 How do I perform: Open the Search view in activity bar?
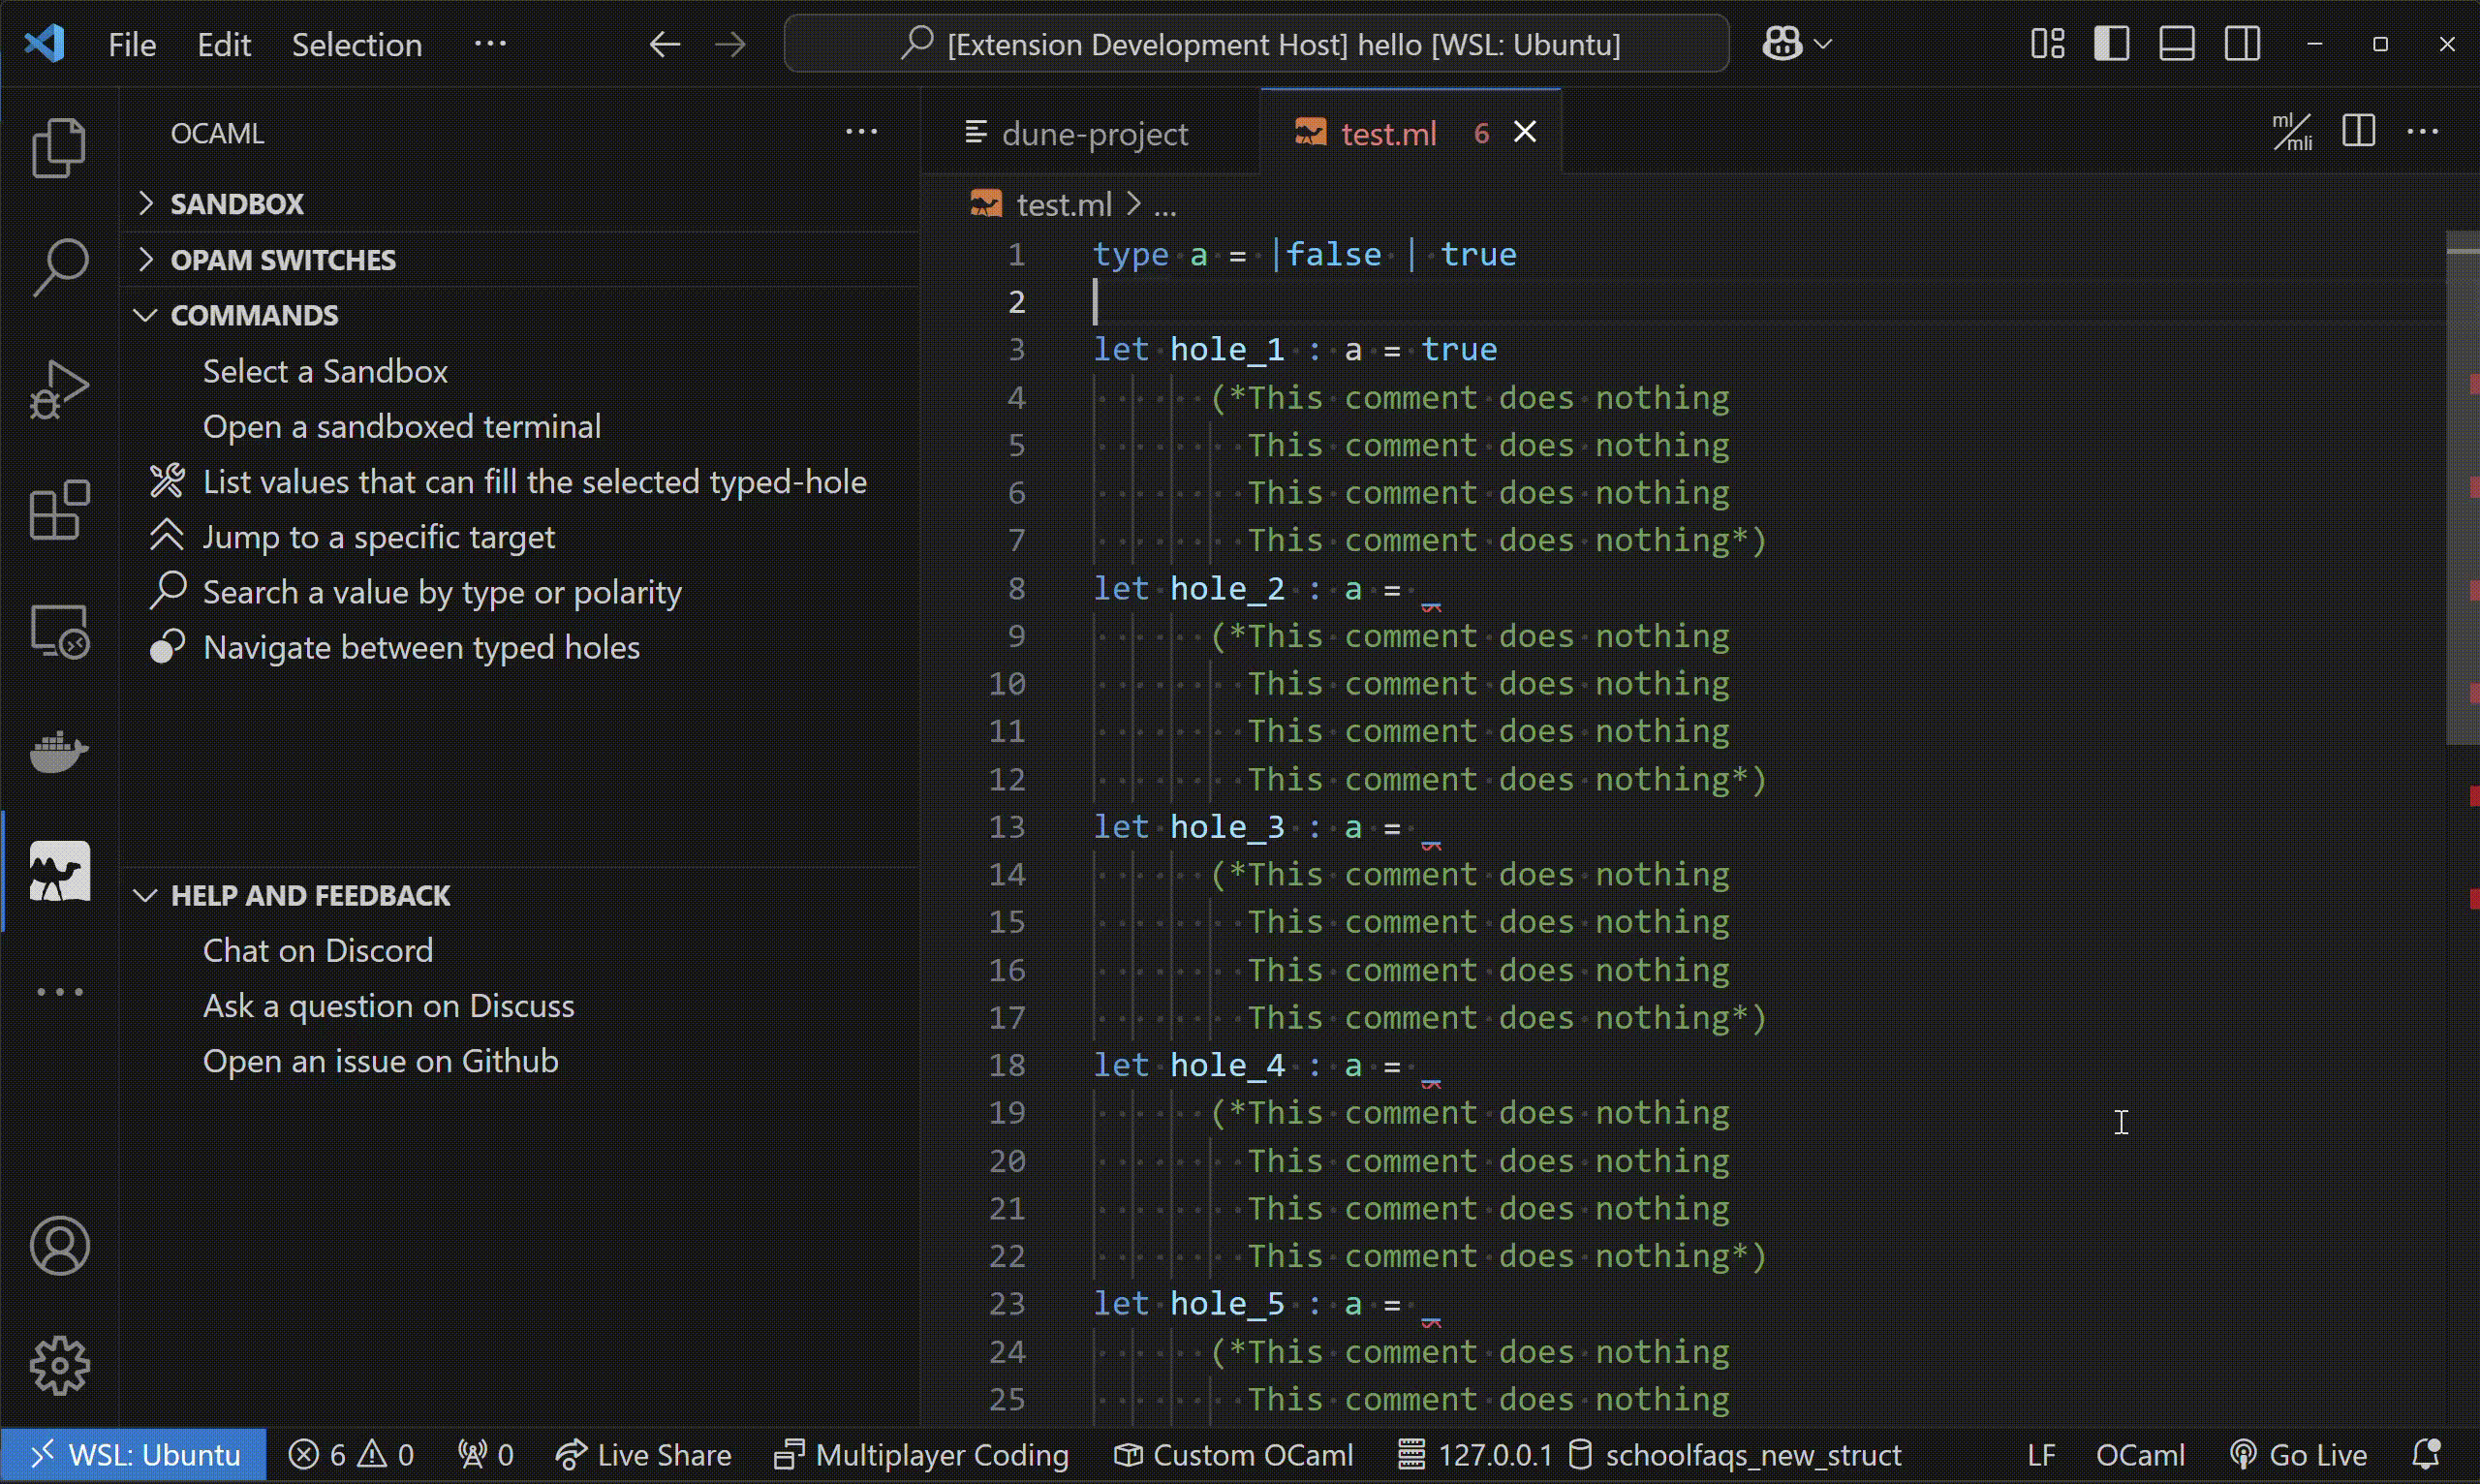click(59, 267)
